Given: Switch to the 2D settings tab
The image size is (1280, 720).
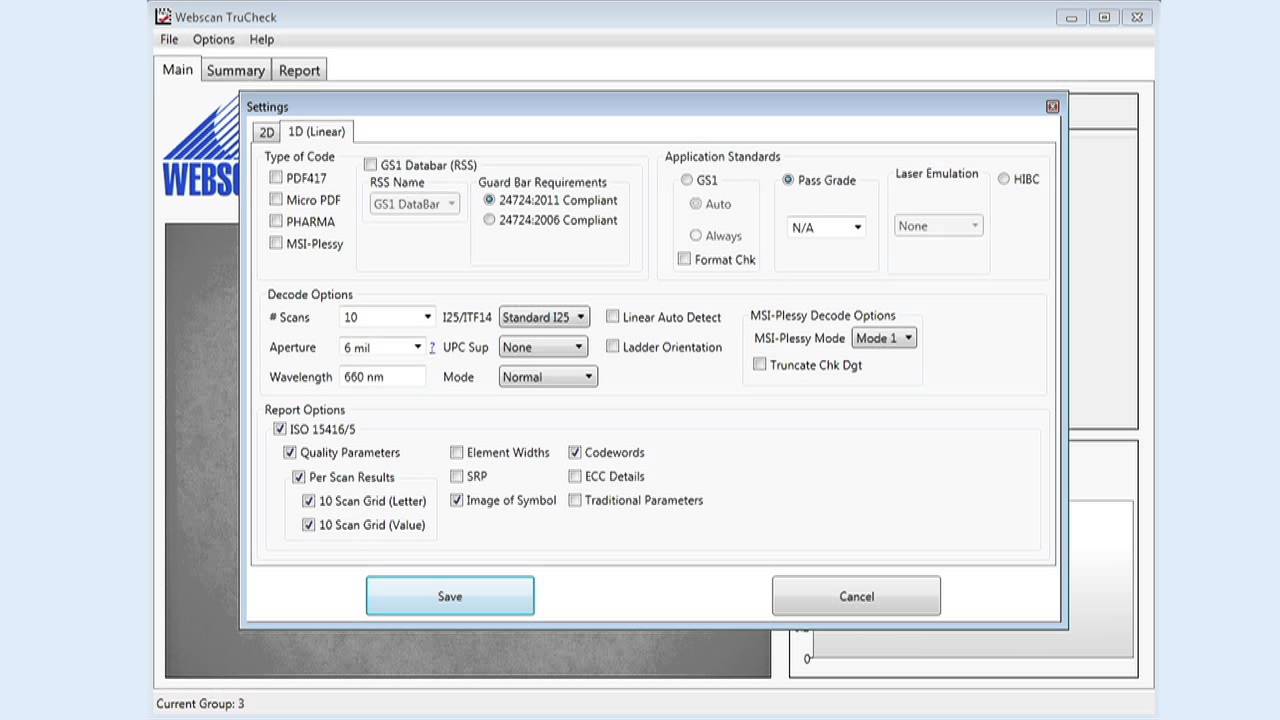Looking at the screenshot, I should 266,132.
